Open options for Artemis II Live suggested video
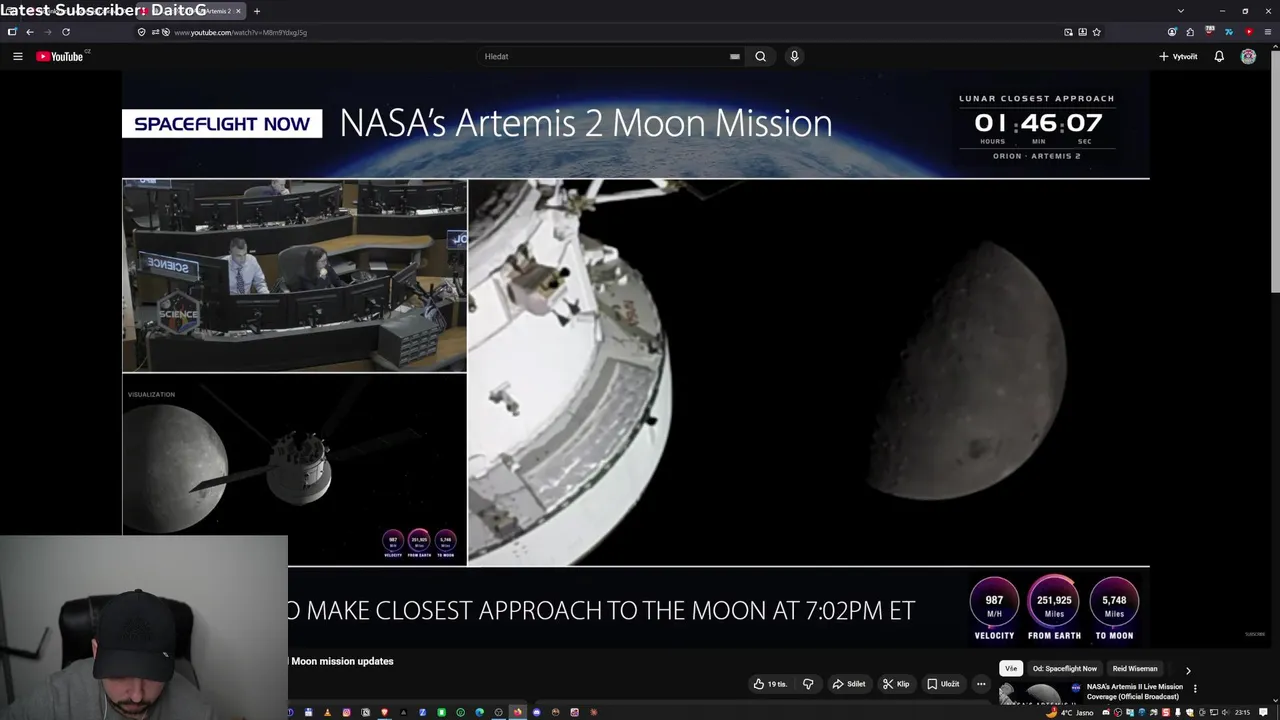 tap(1195, 689)
